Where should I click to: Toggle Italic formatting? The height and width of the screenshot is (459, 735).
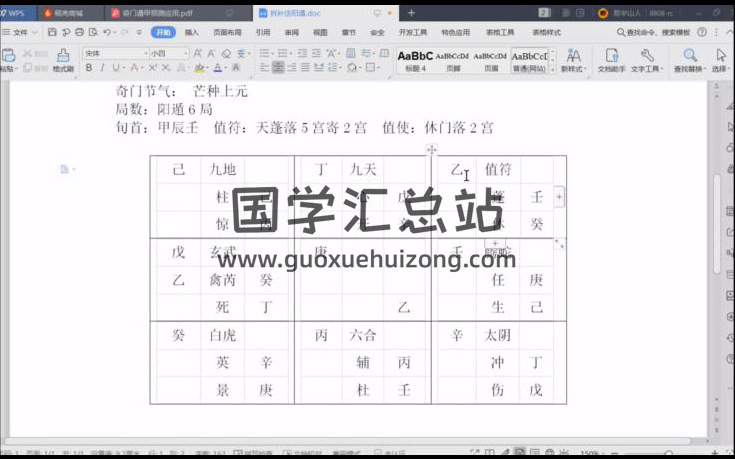[102, 68]
